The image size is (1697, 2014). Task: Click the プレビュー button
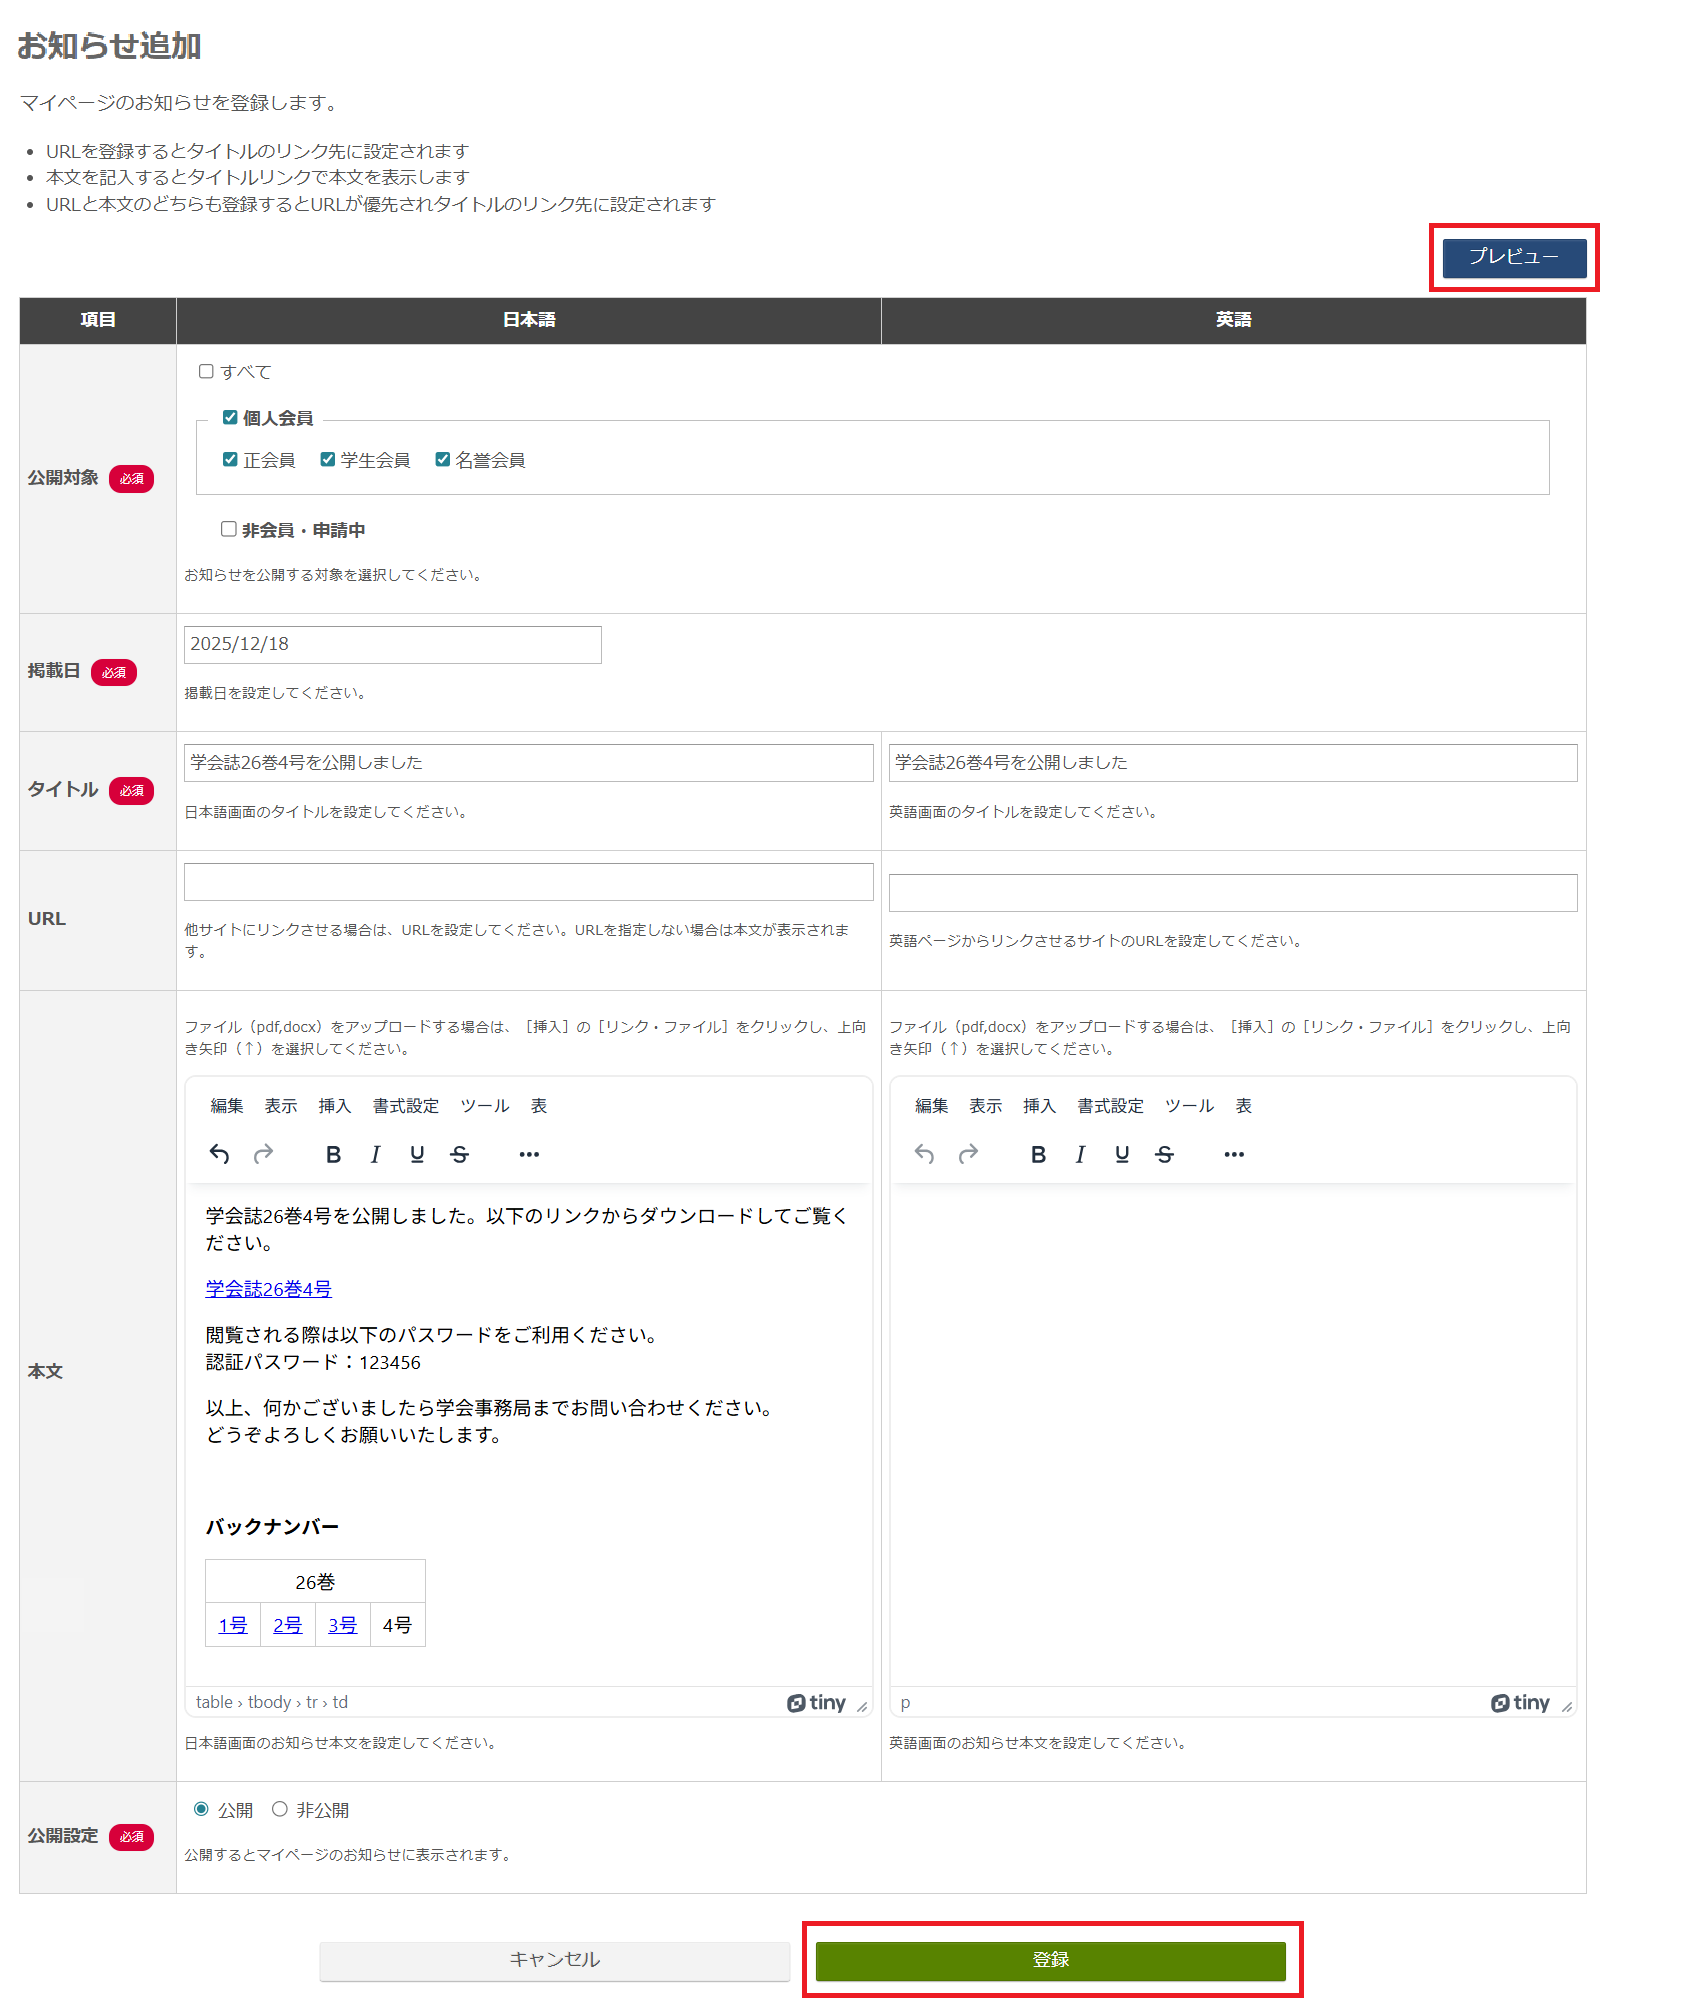1514,258
